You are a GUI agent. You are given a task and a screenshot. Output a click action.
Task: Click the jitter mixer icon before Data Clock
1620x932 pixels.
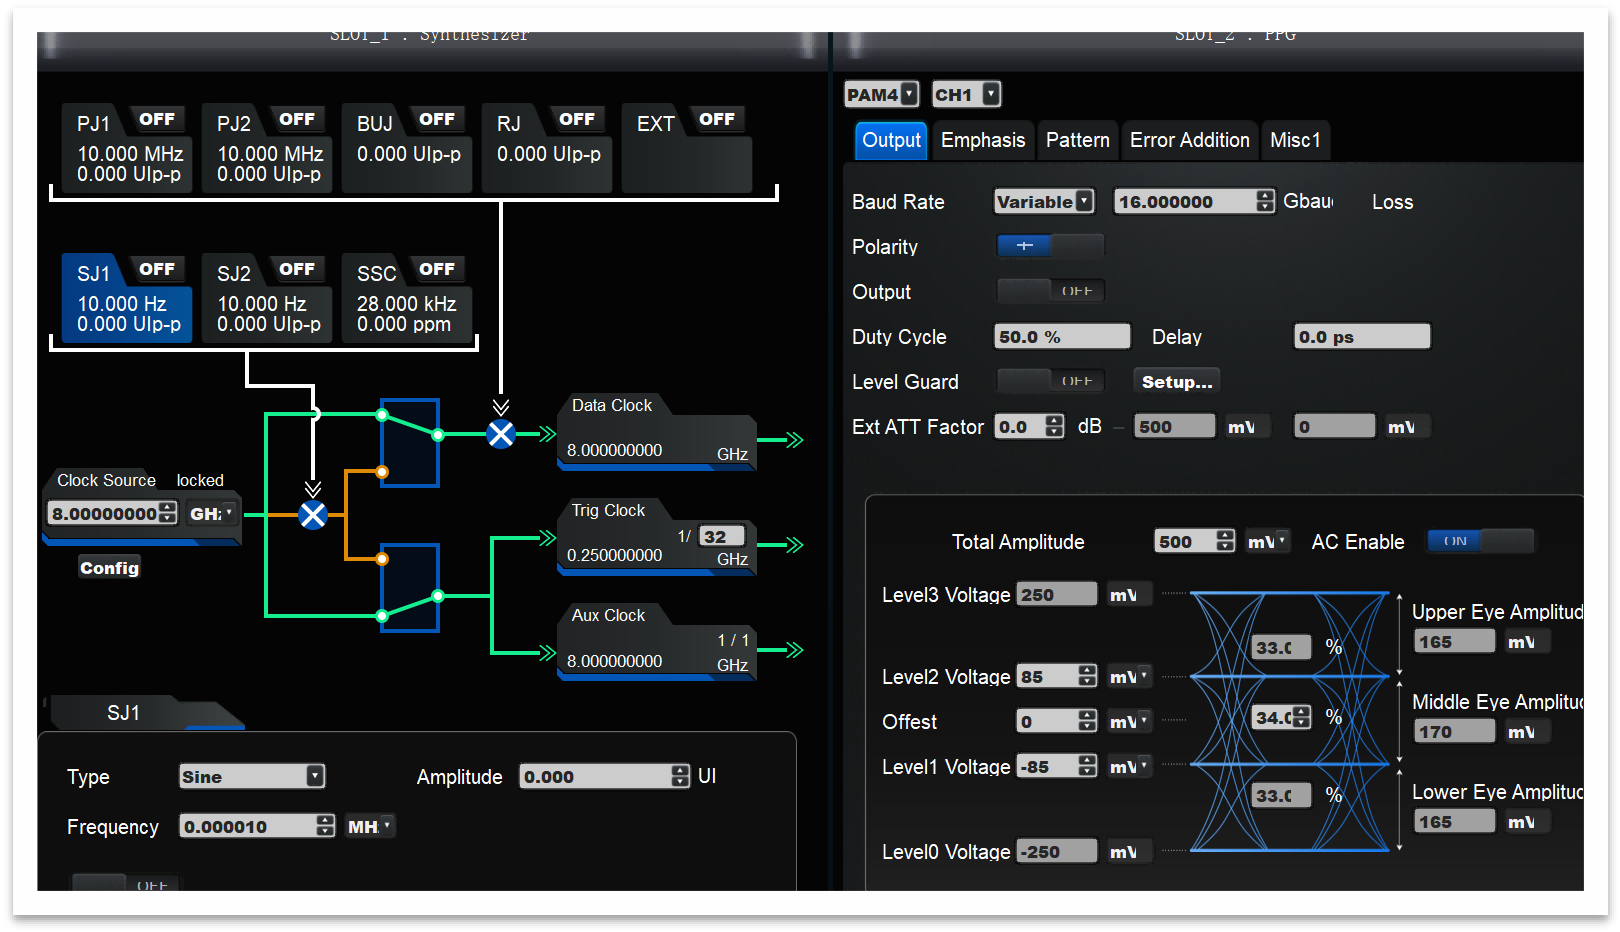click(501, 434)
